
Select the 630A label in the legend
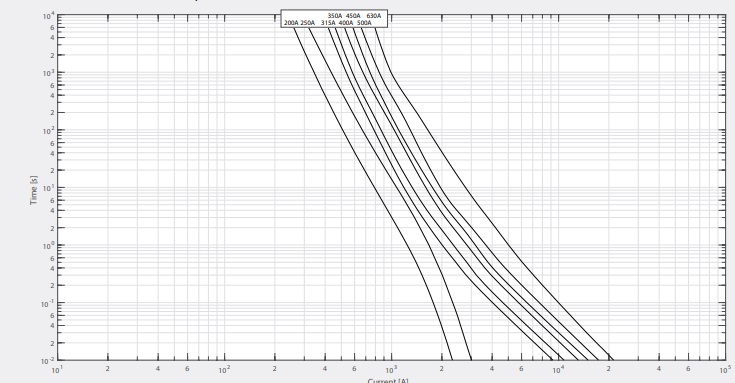click(x=374, y=16)
